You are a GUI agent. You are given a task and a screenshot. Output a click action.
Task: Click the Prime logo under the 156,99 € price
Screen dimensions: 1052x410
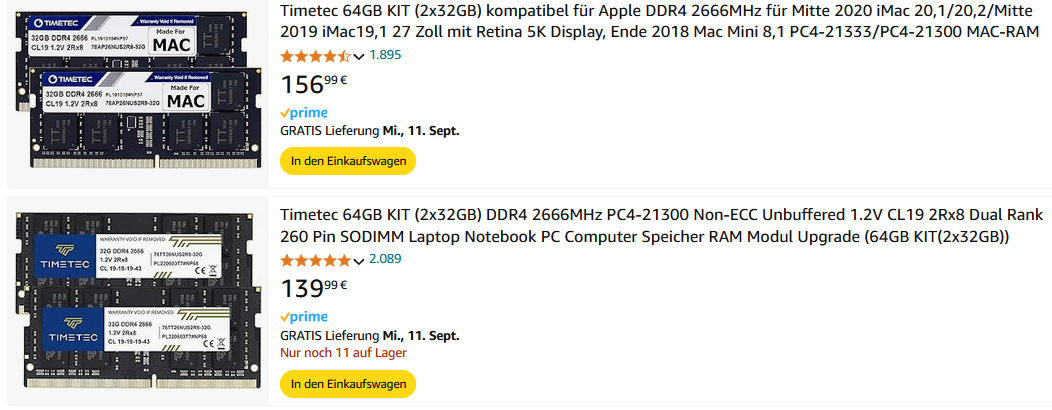click(304, 113)
